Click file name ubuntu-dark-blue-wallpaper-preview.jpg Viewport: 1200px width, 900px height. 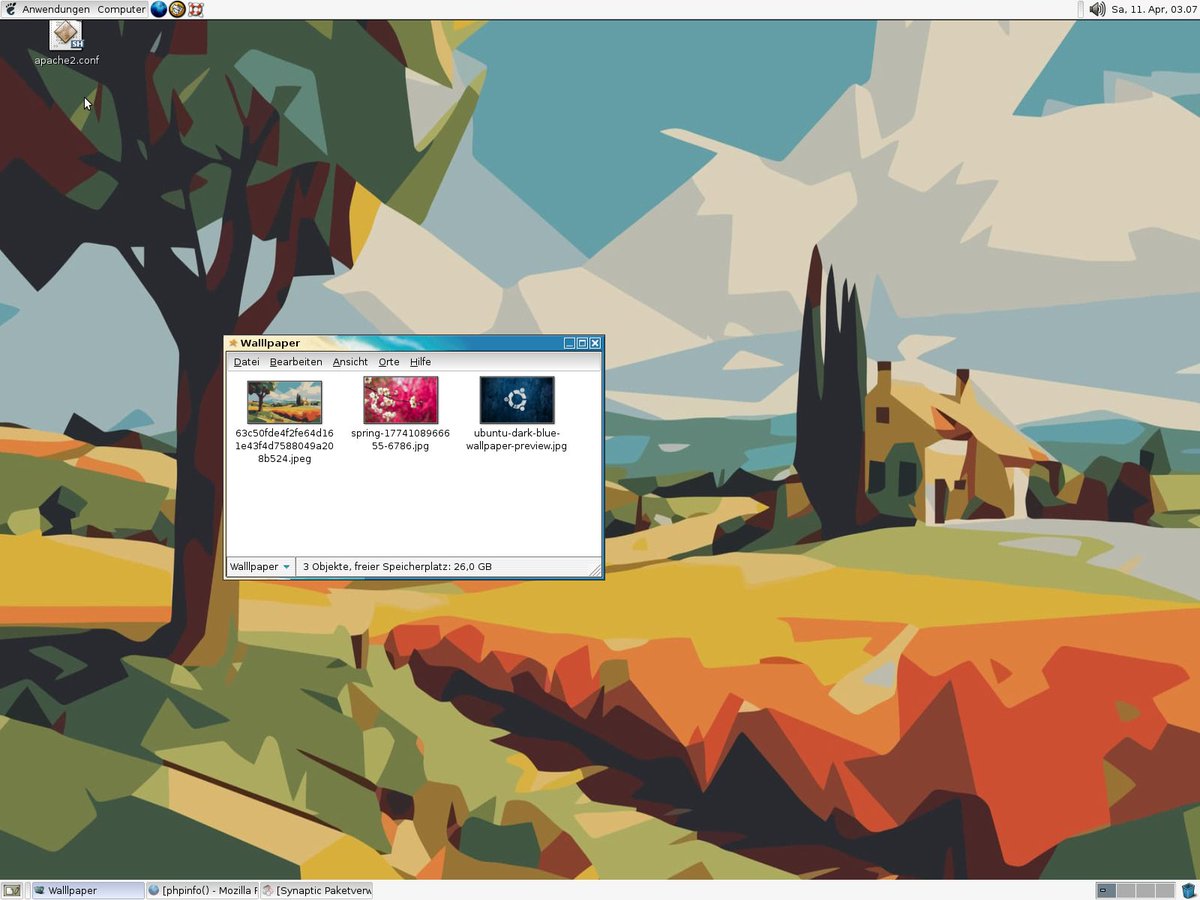pyautogui.click(x=517, y=439)
